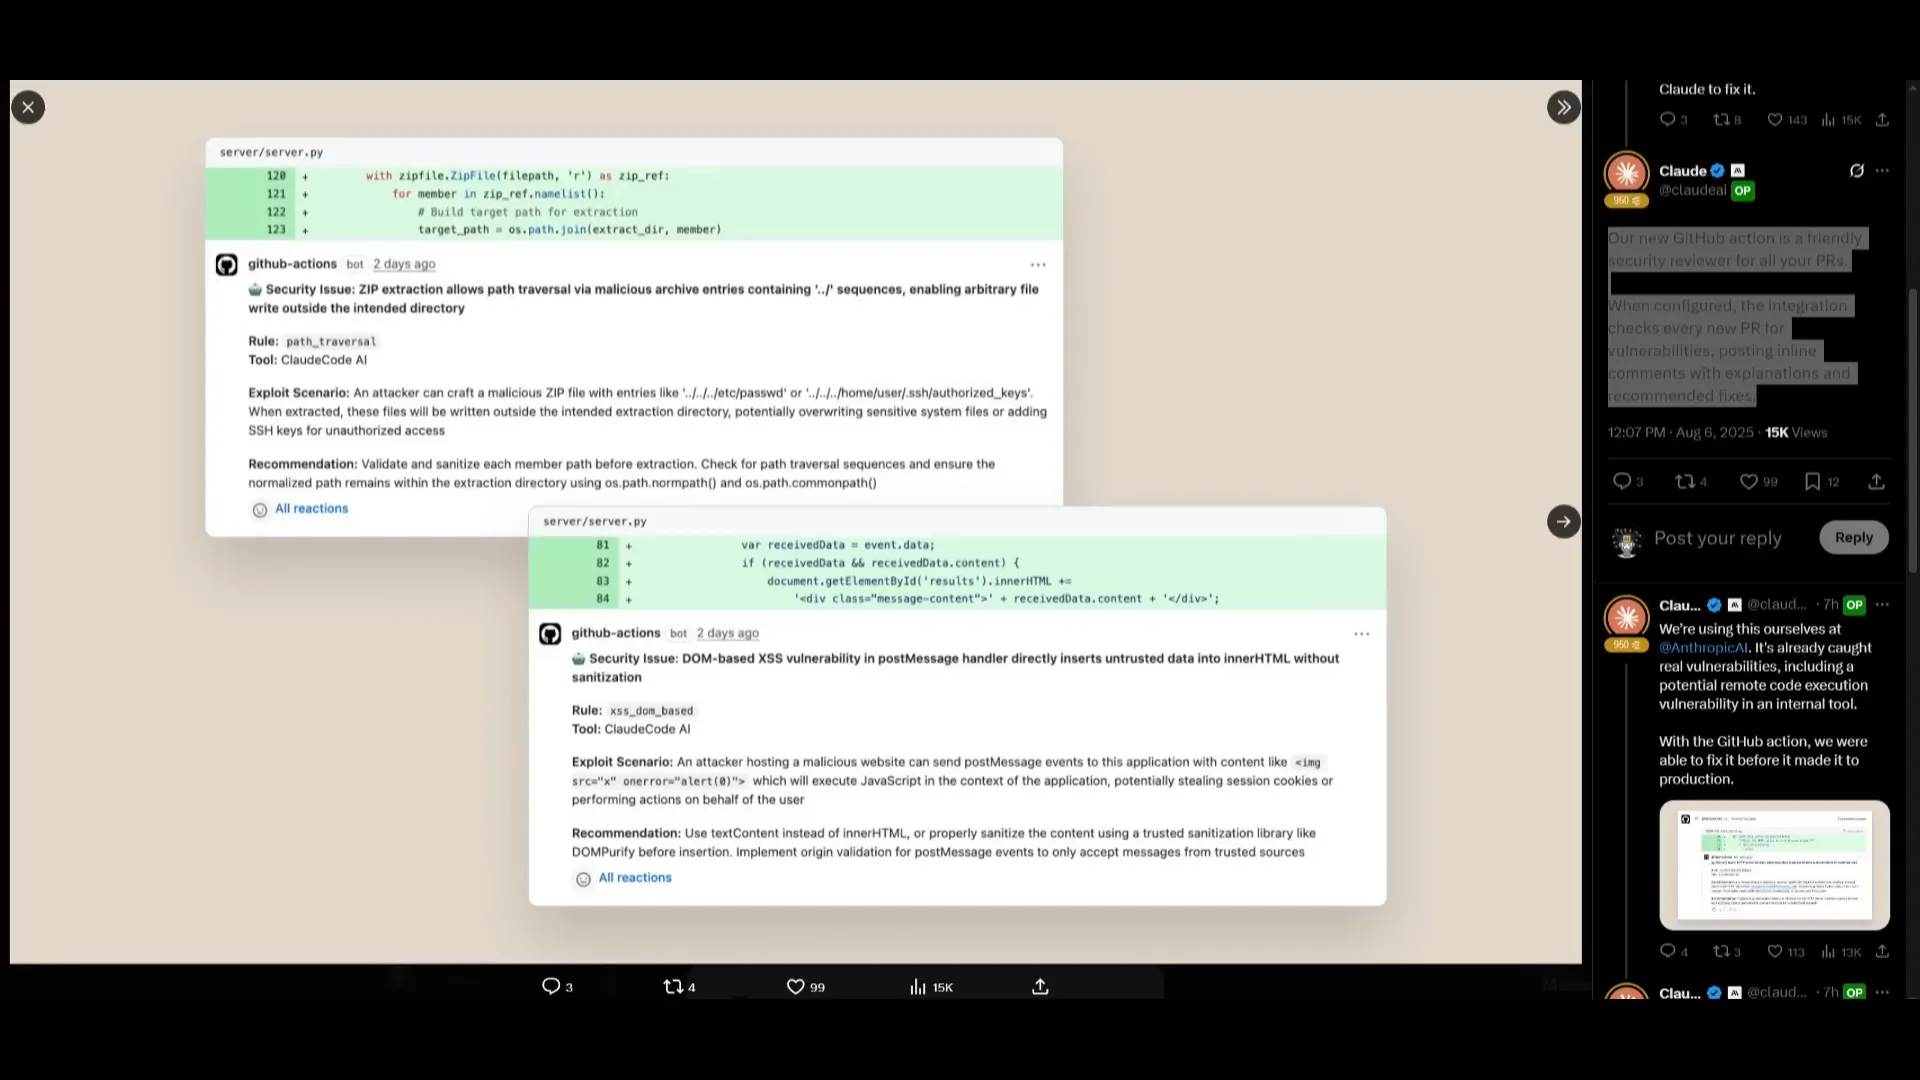Reply icon under the main post timestamp
1920x1080 pixels.
pos(1622,481)
